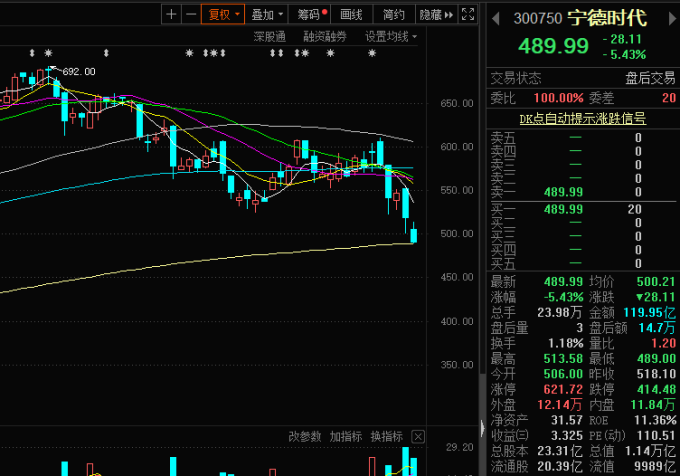Screen dimensions: 681x476
Task: Click the 融资融券 label
Action: 325,37
